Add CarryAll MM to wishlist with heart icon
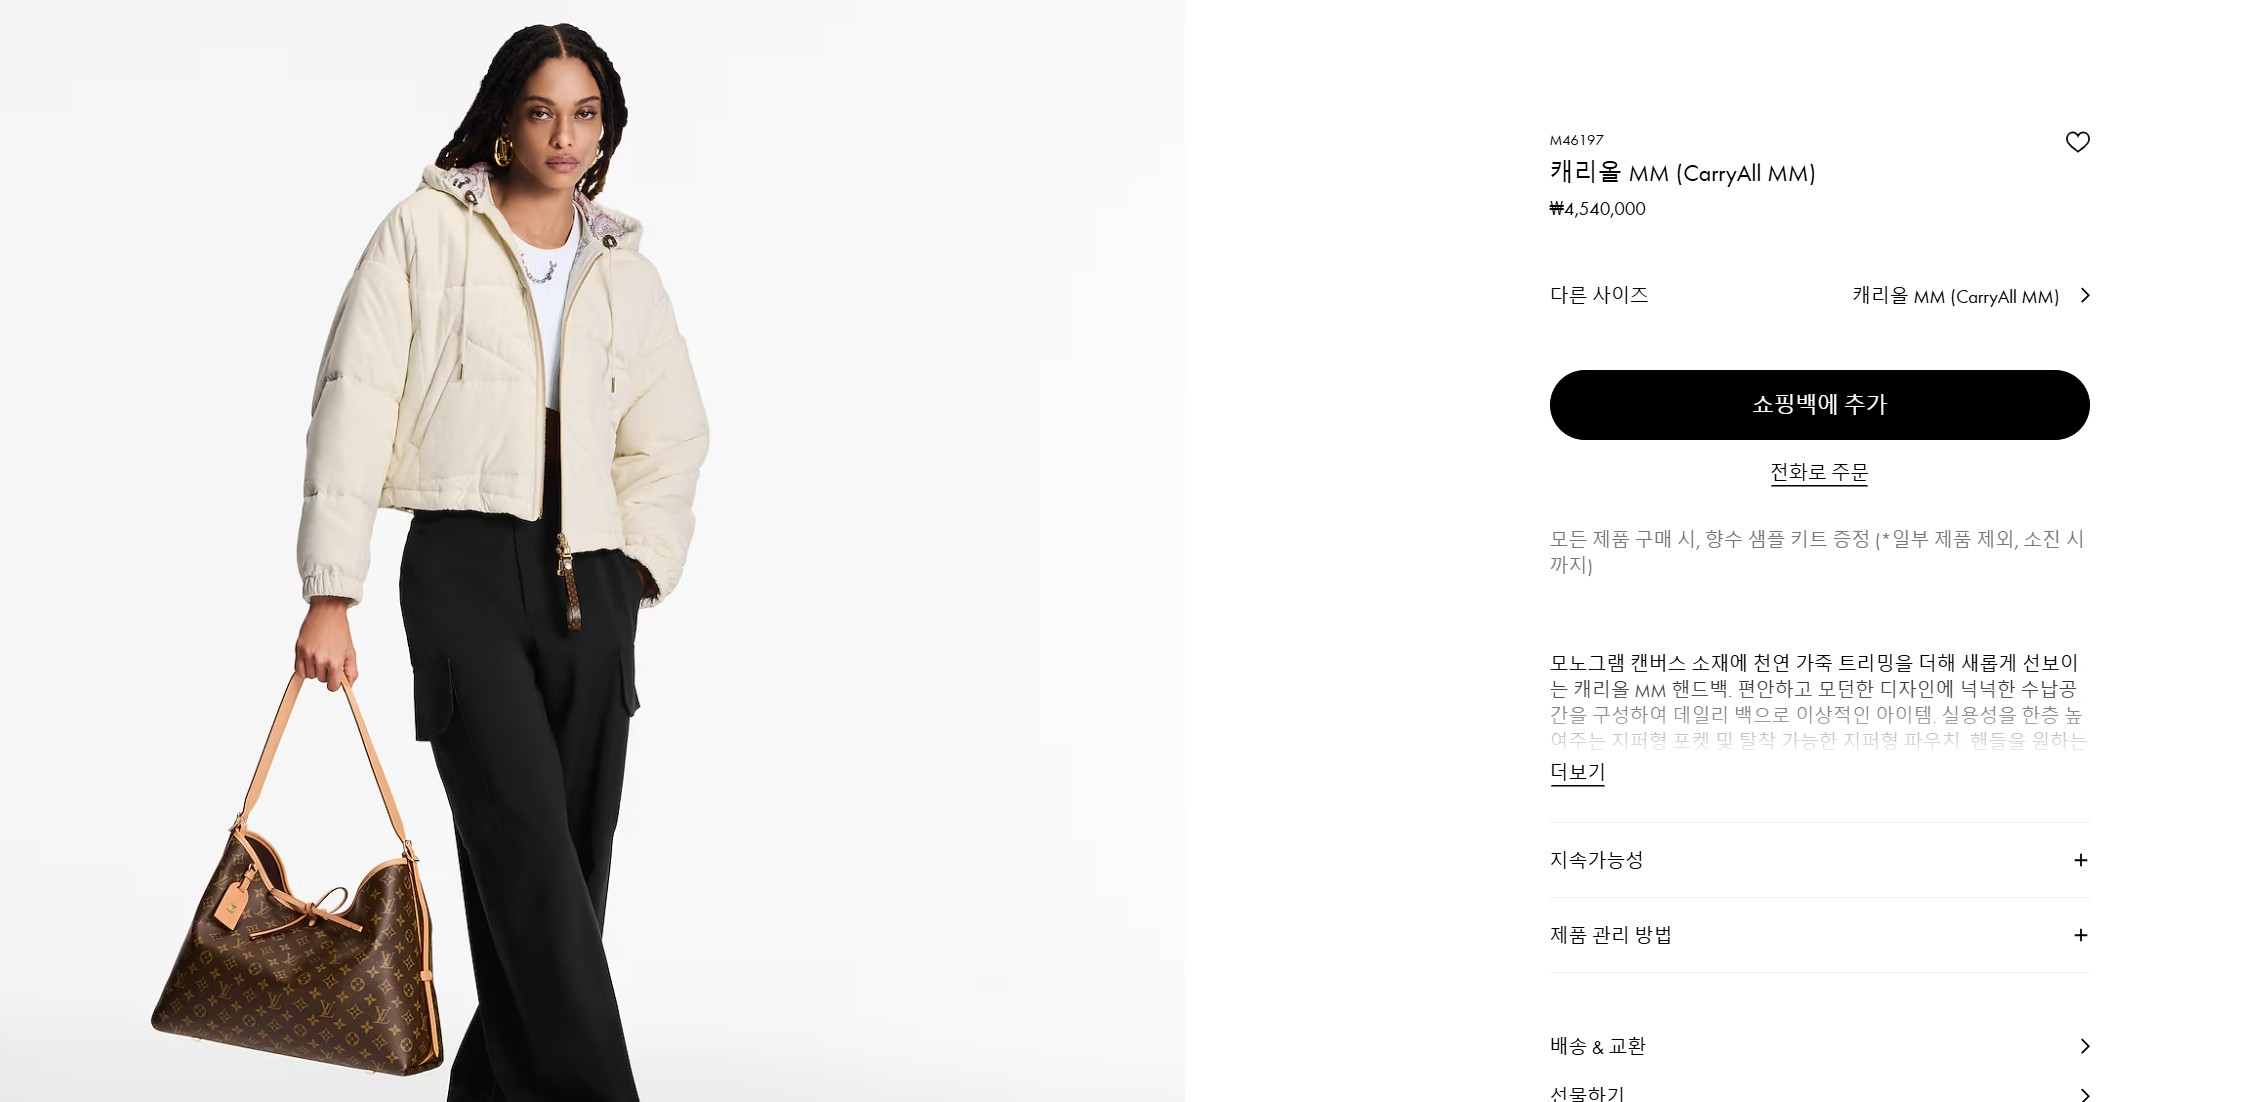 pyautogui.click(x=2077, y=142)
